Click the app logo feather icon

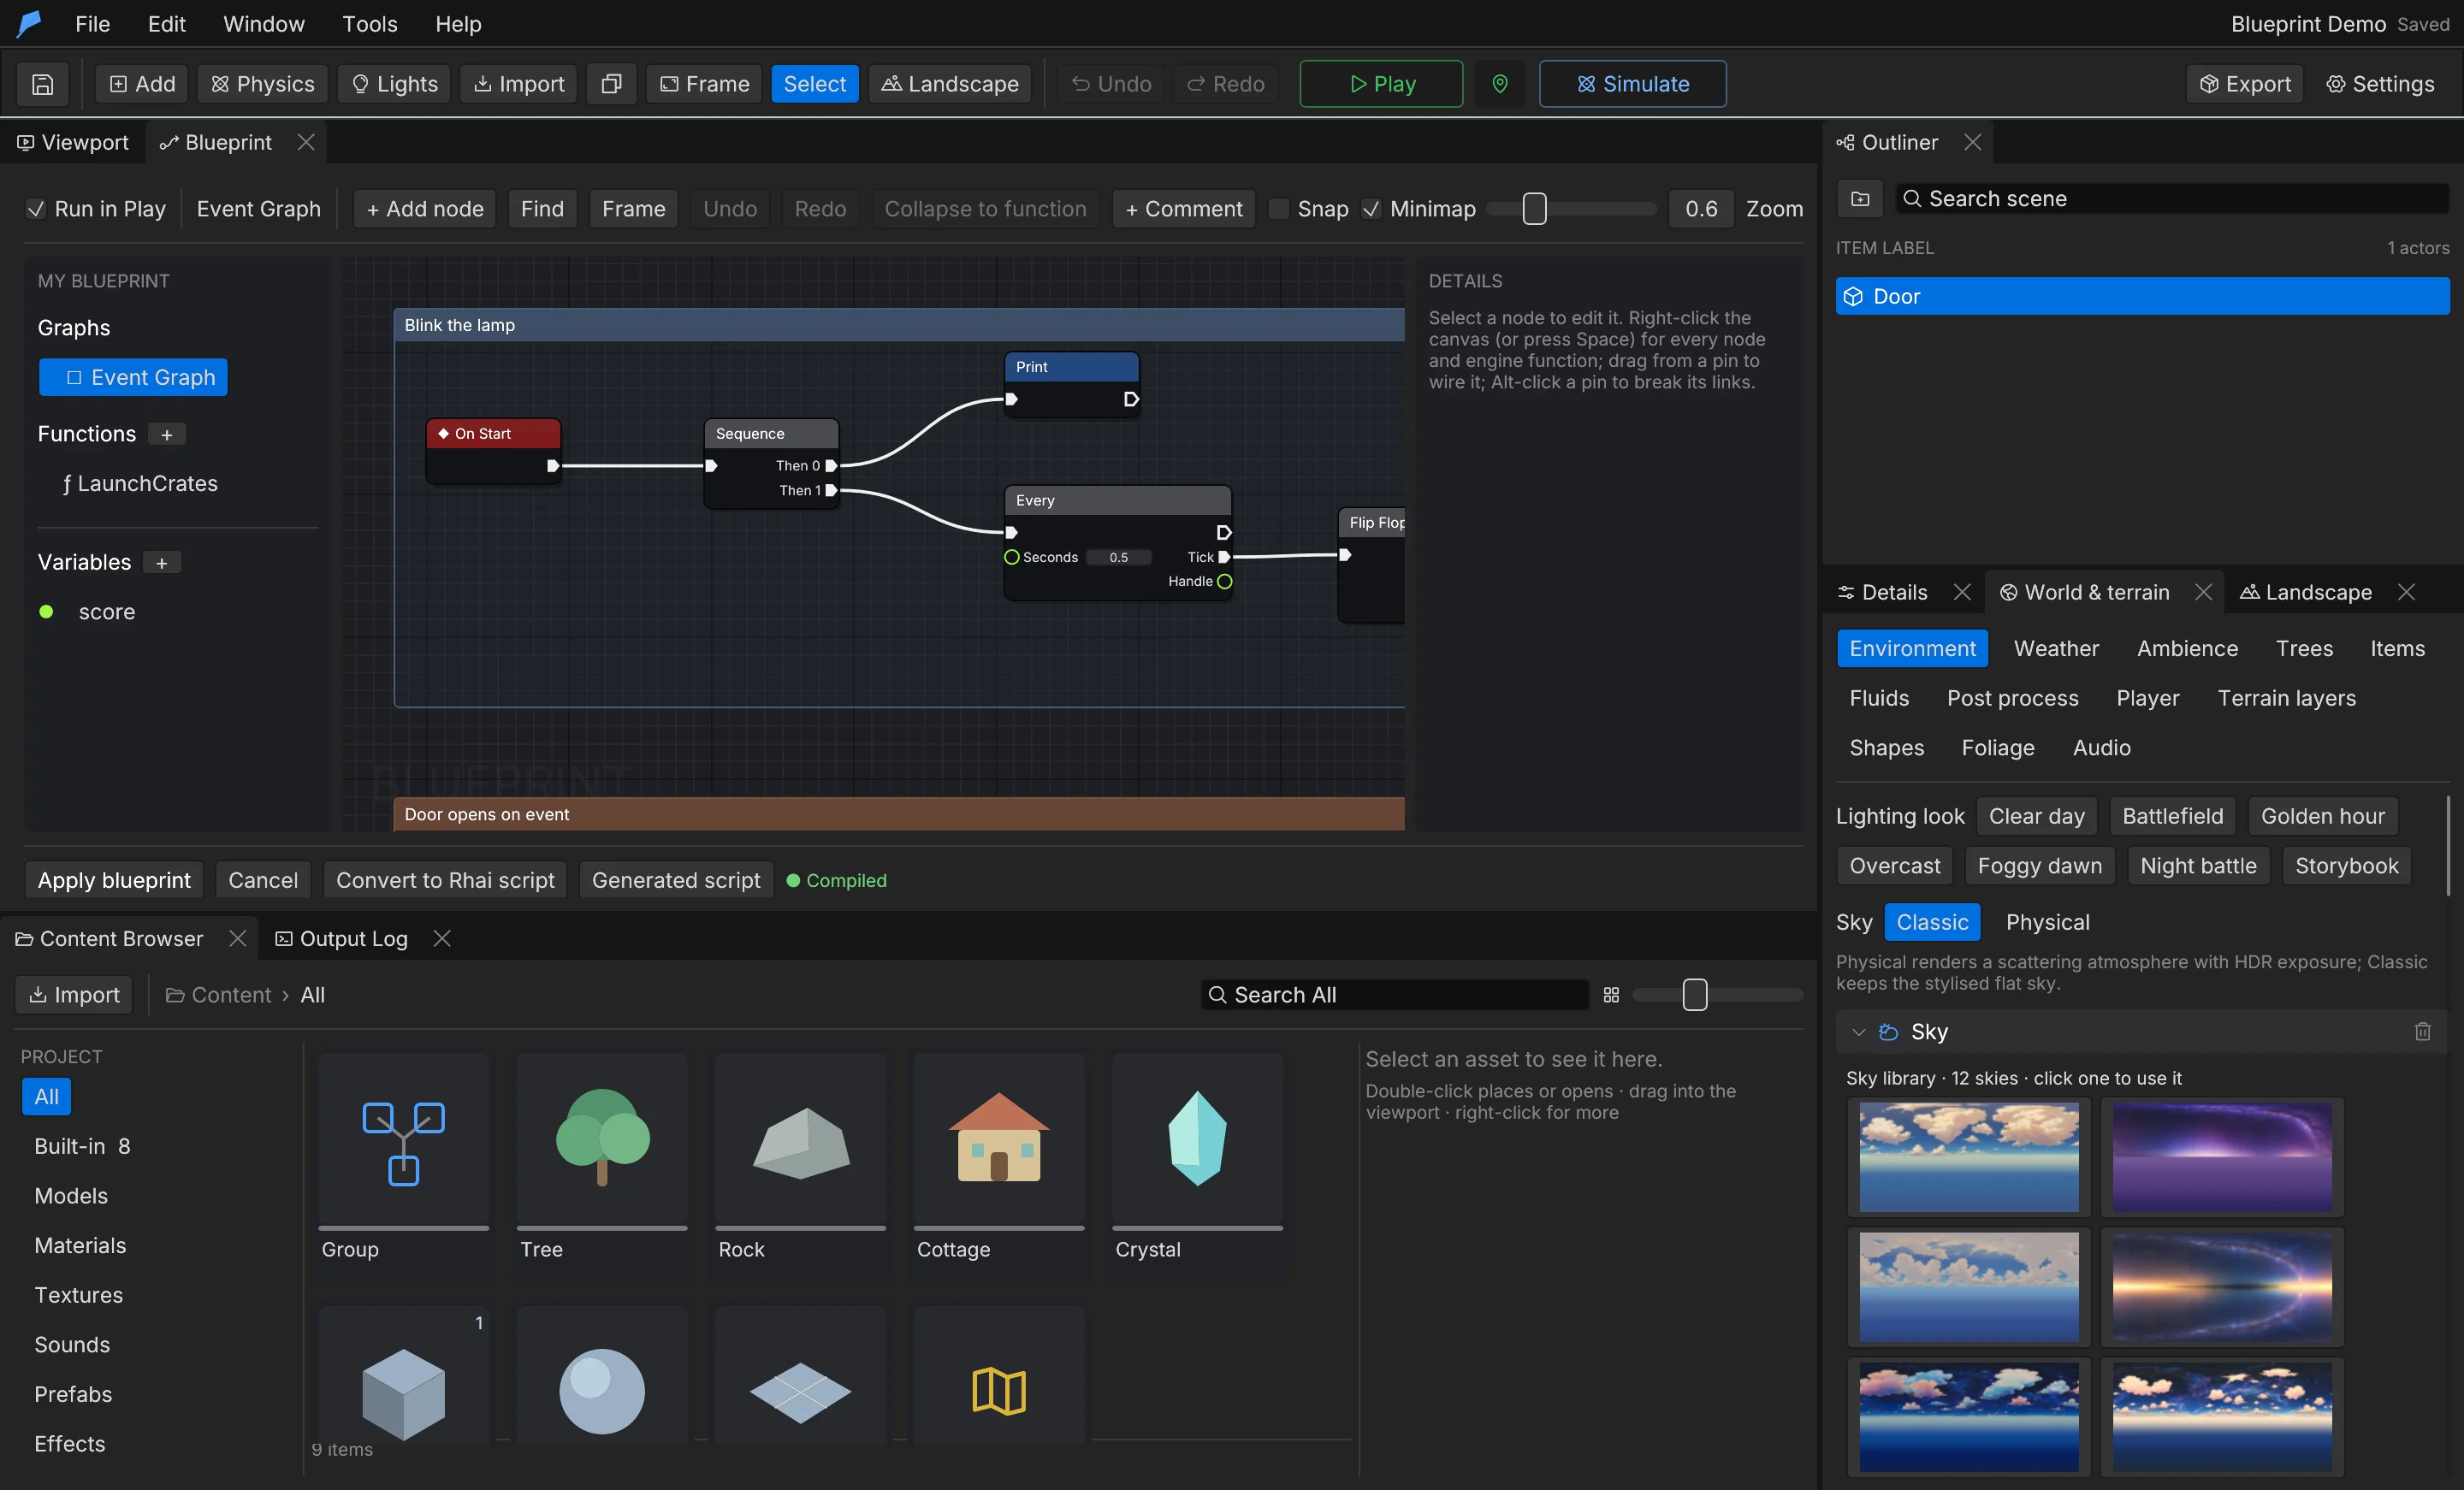tap(30, 24)
